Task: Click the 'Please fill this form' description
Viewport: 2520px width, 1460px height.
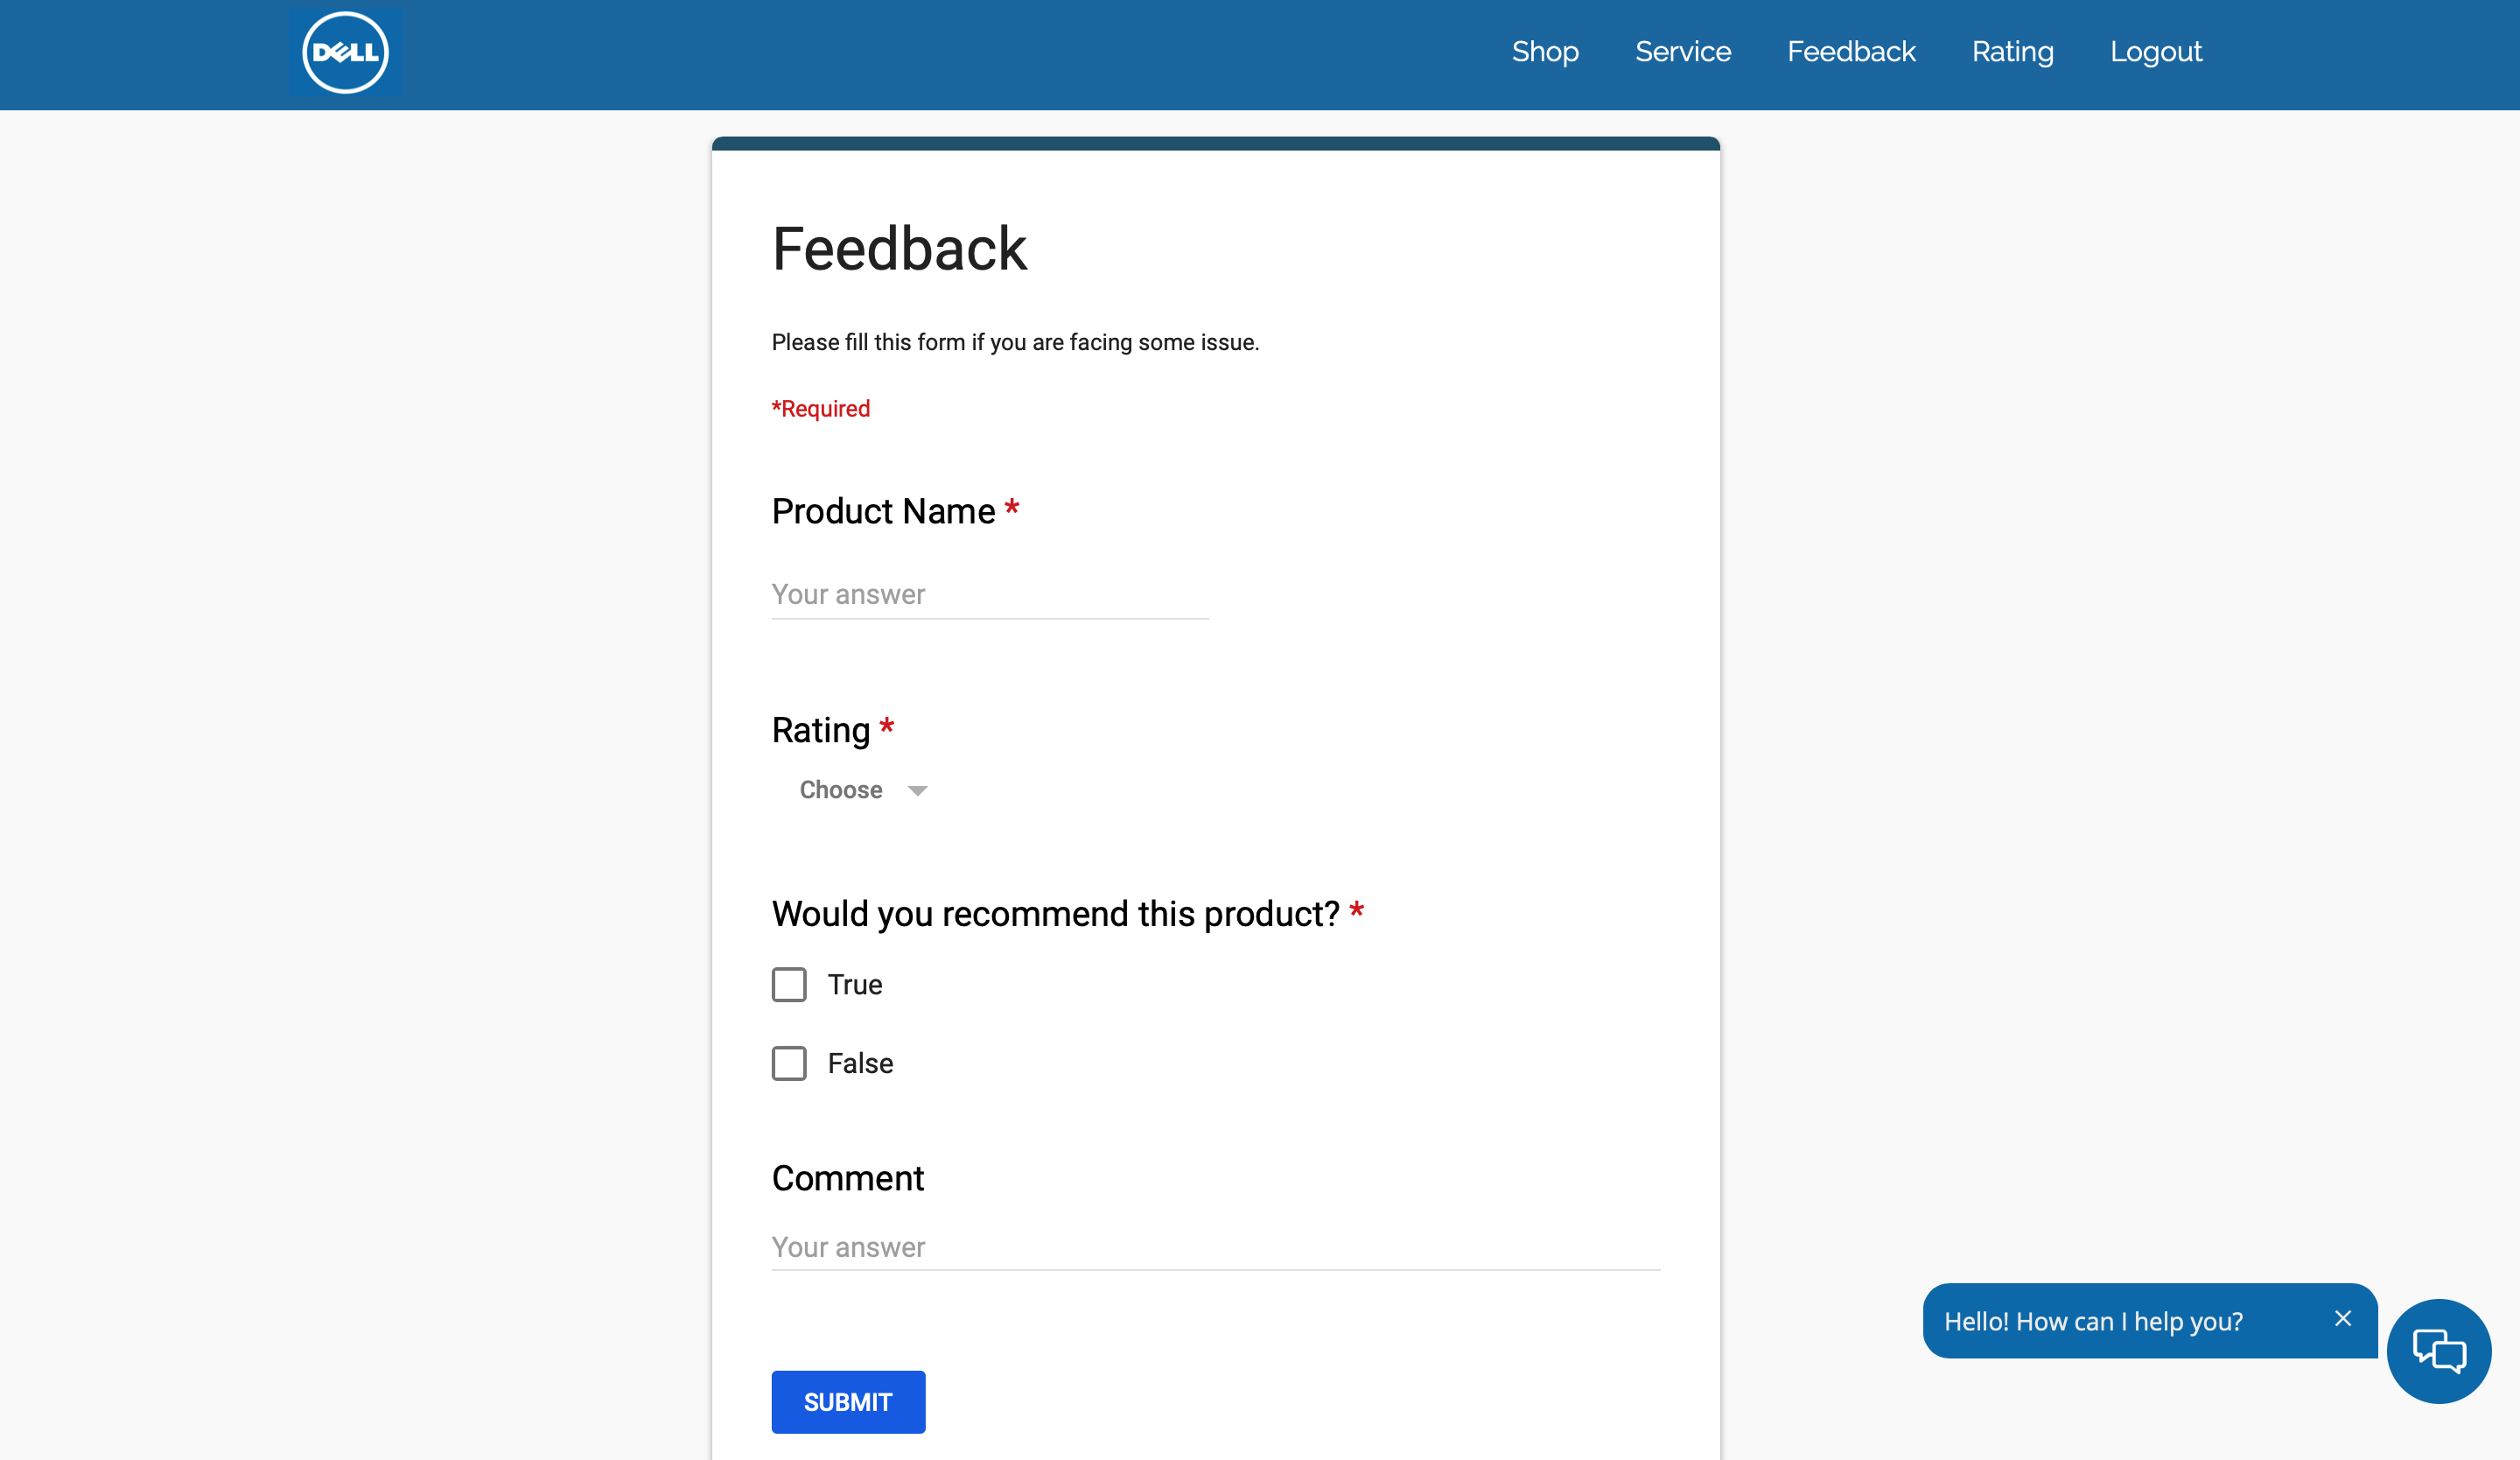Action: (x=1014, y=342)
